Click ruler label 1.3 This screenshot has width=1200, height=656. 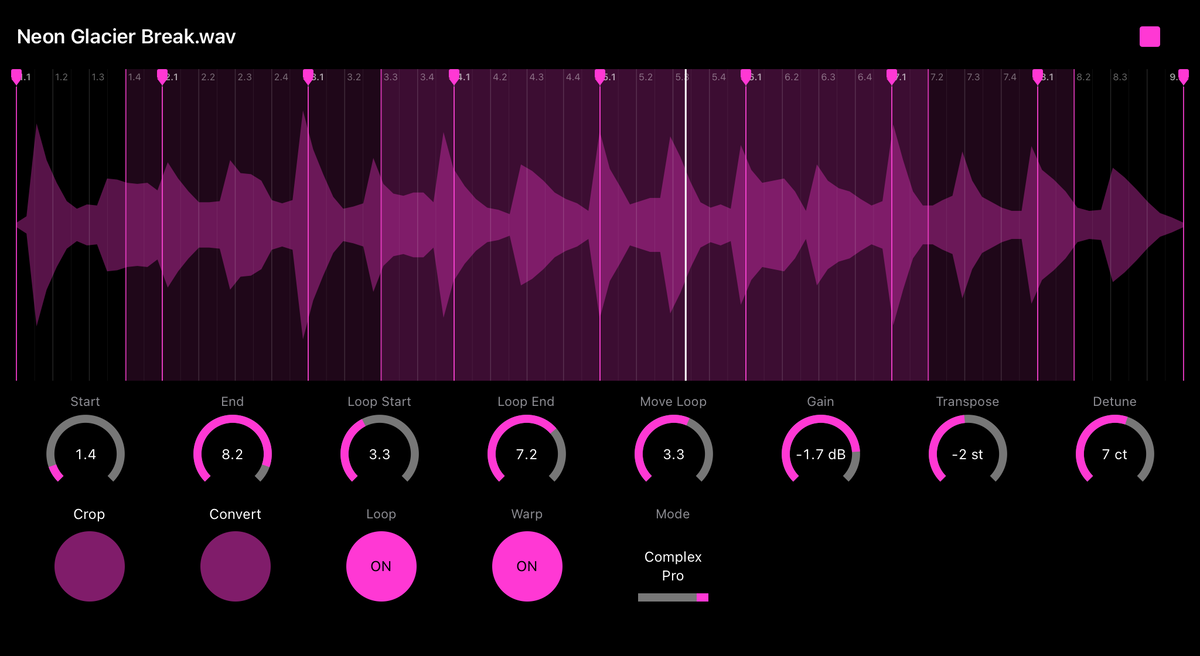[x=98, y=77]
